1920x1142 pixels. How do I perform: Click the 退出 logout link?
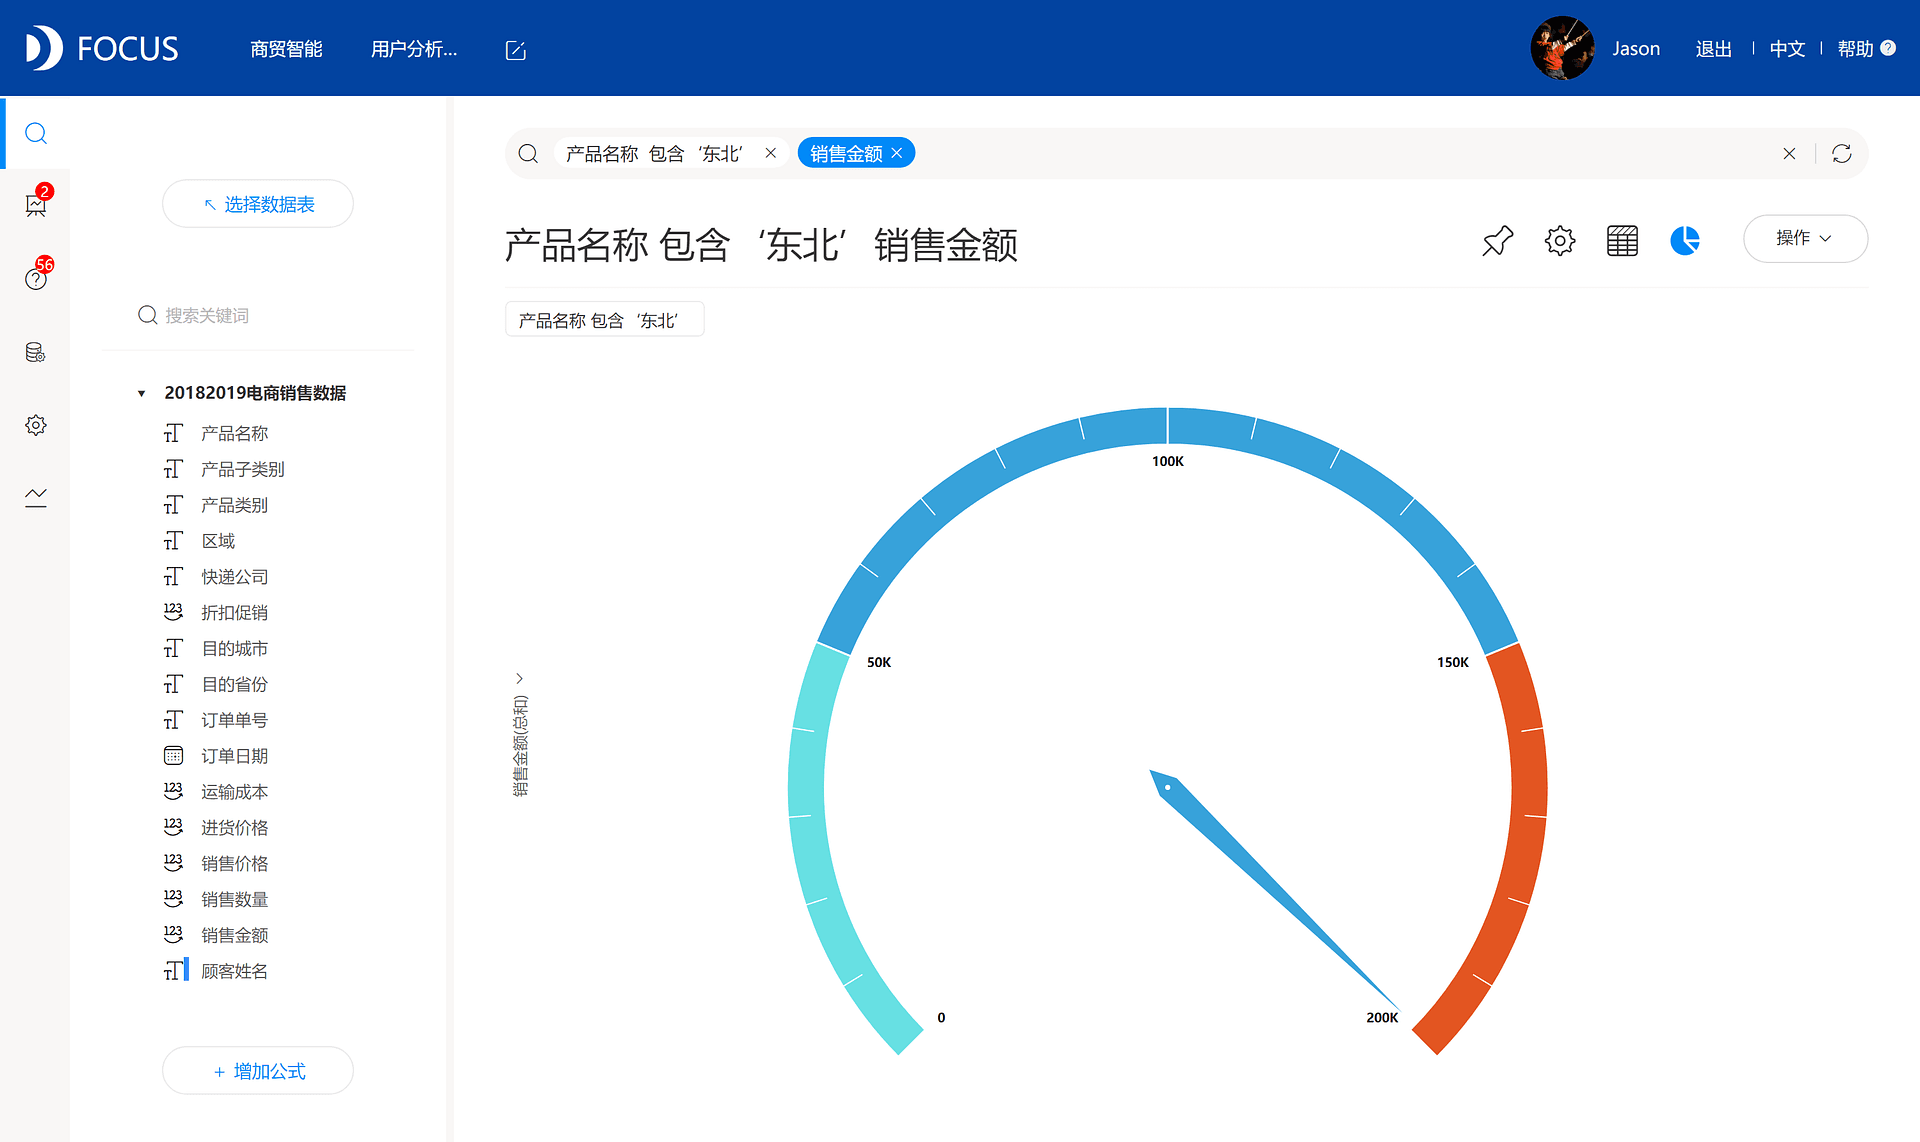click(x=1713, y=49)
